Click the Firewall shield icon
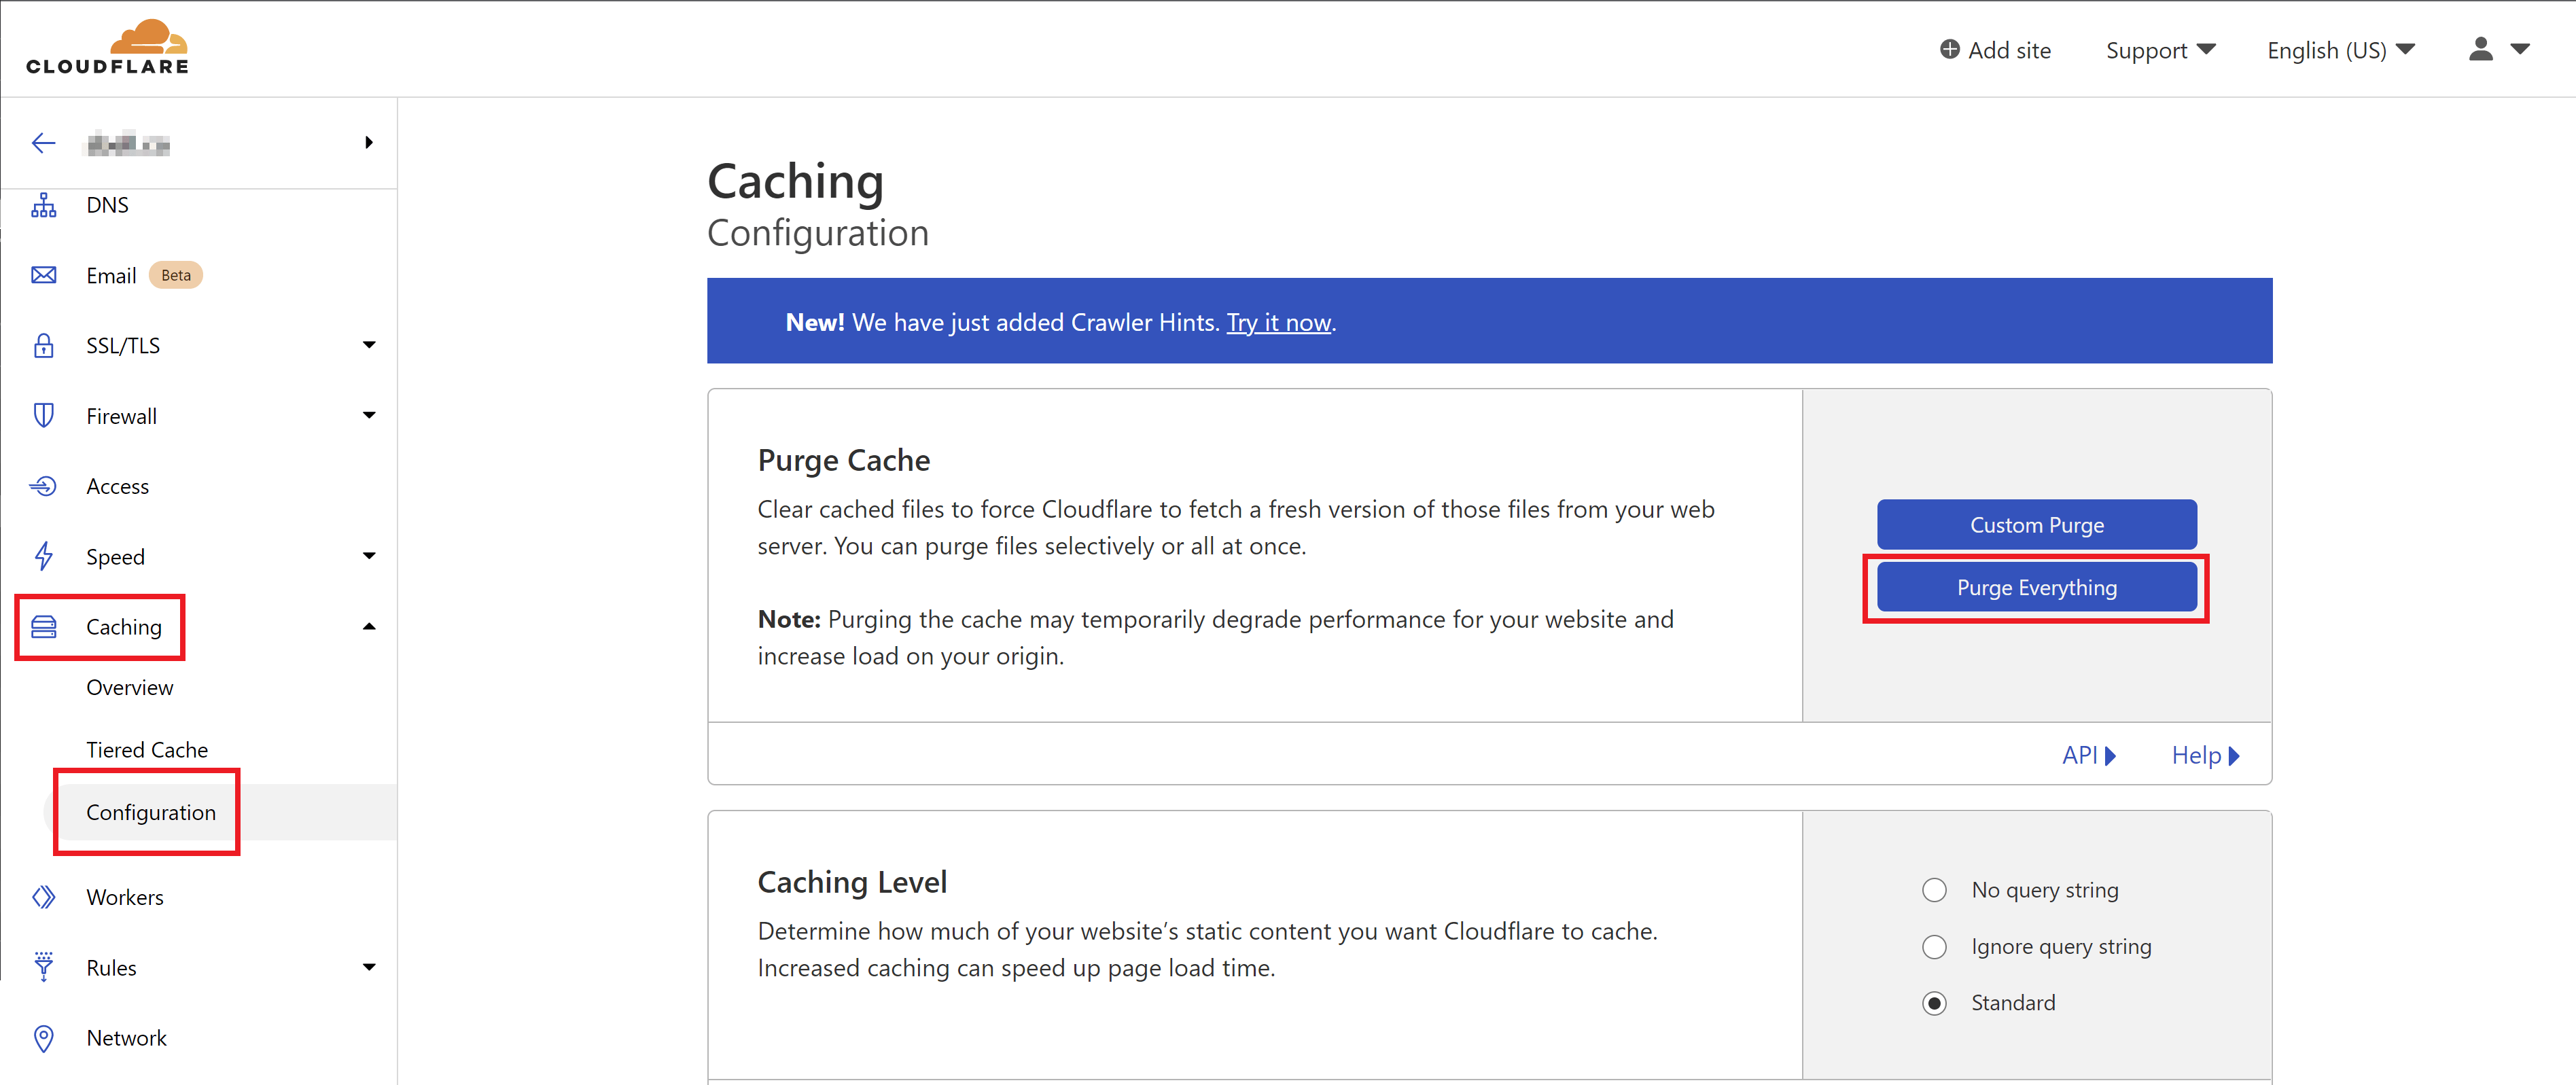 44,416
